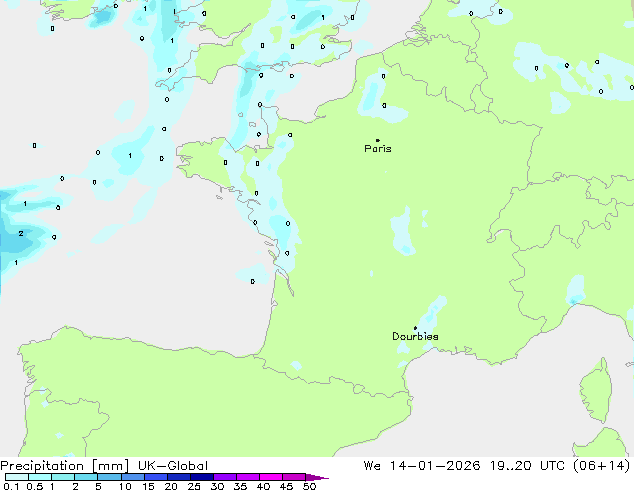
Task: Click the date '14-01-2026' in the footer
Action: click(435, 466)
